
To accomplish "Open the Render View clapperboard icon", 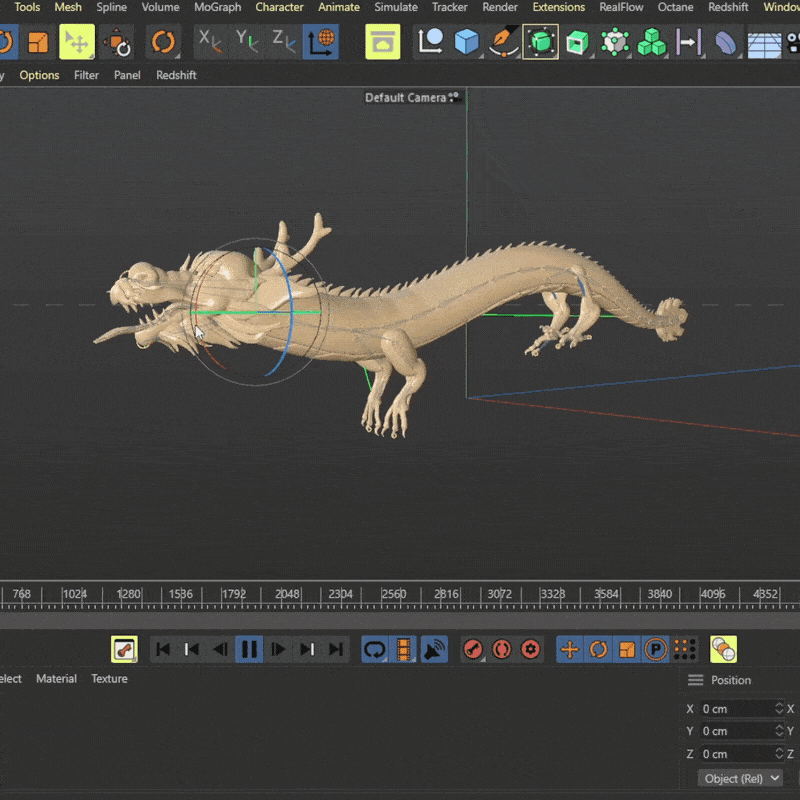I will pyautogui.click(x=382, y=42).
